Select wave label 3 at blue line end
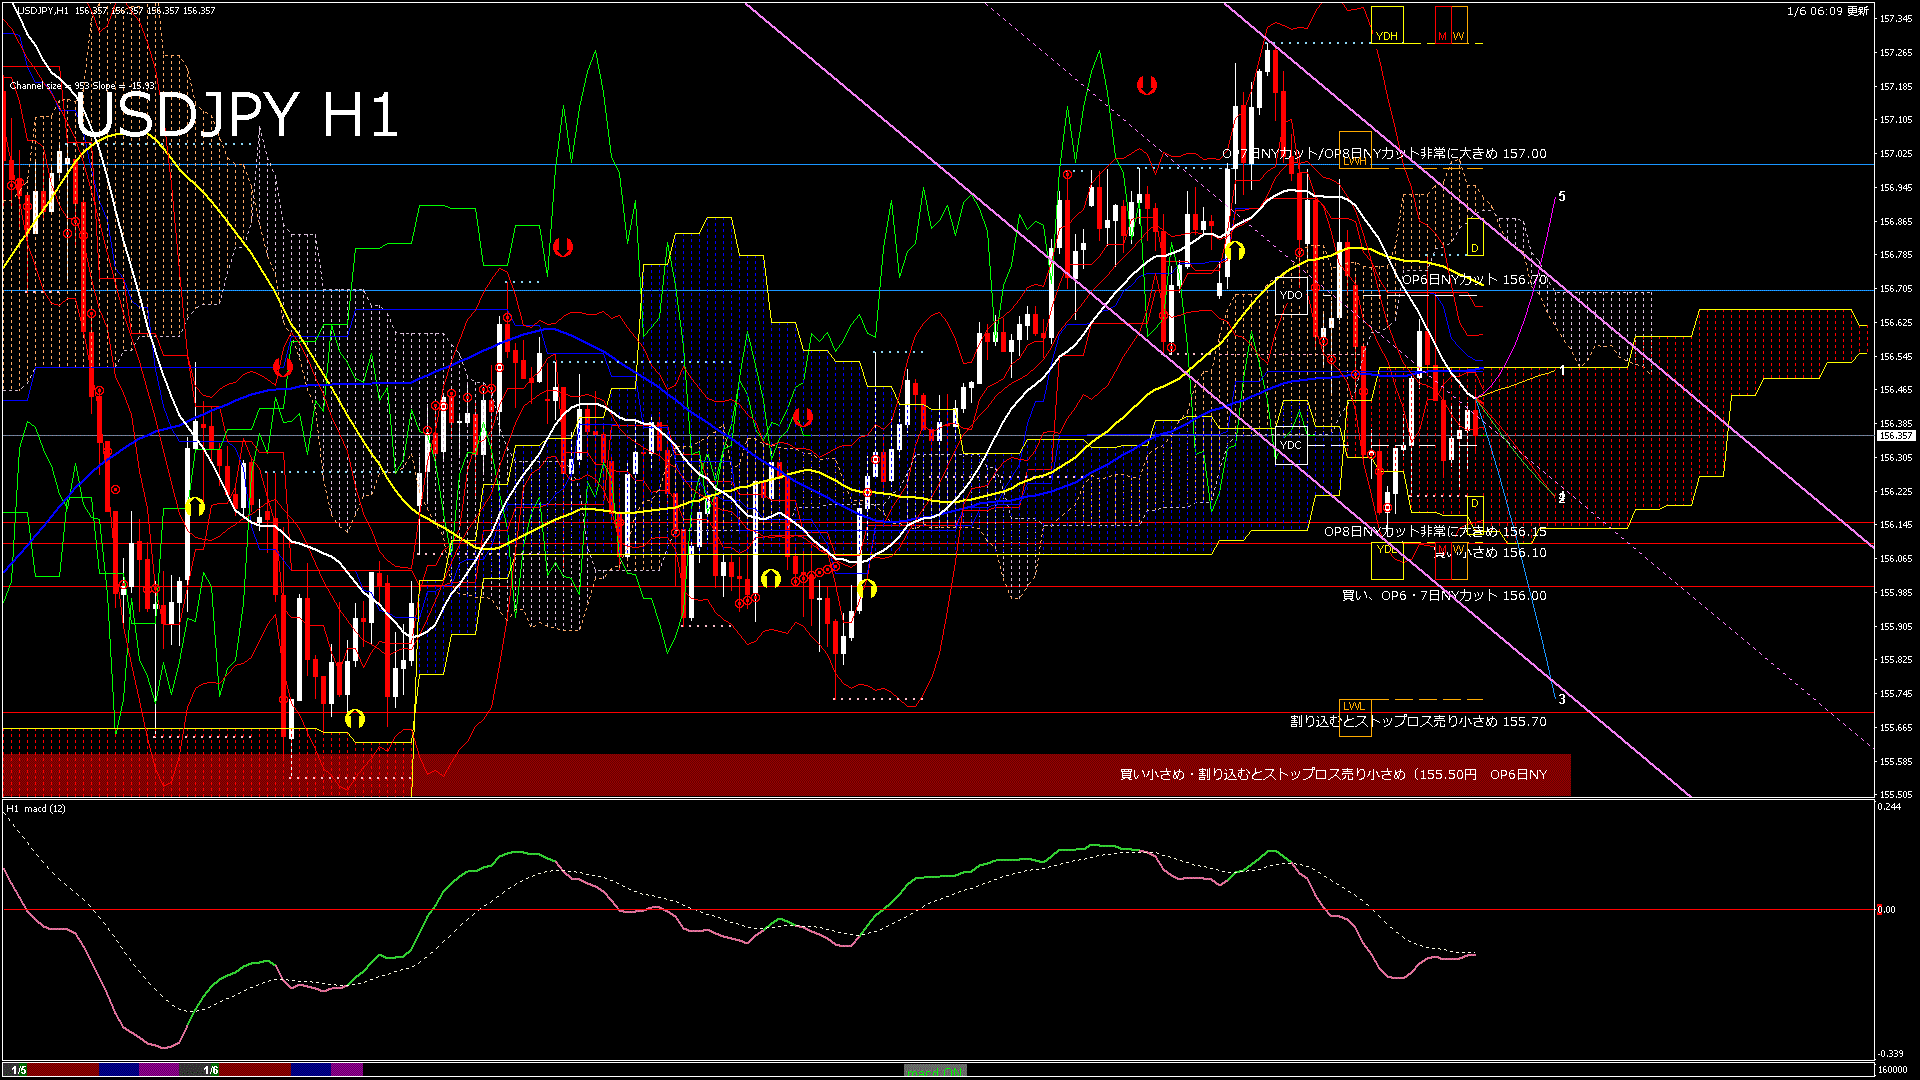1920x1080 pixels. pyautogui.click(x=1562, y=700)
